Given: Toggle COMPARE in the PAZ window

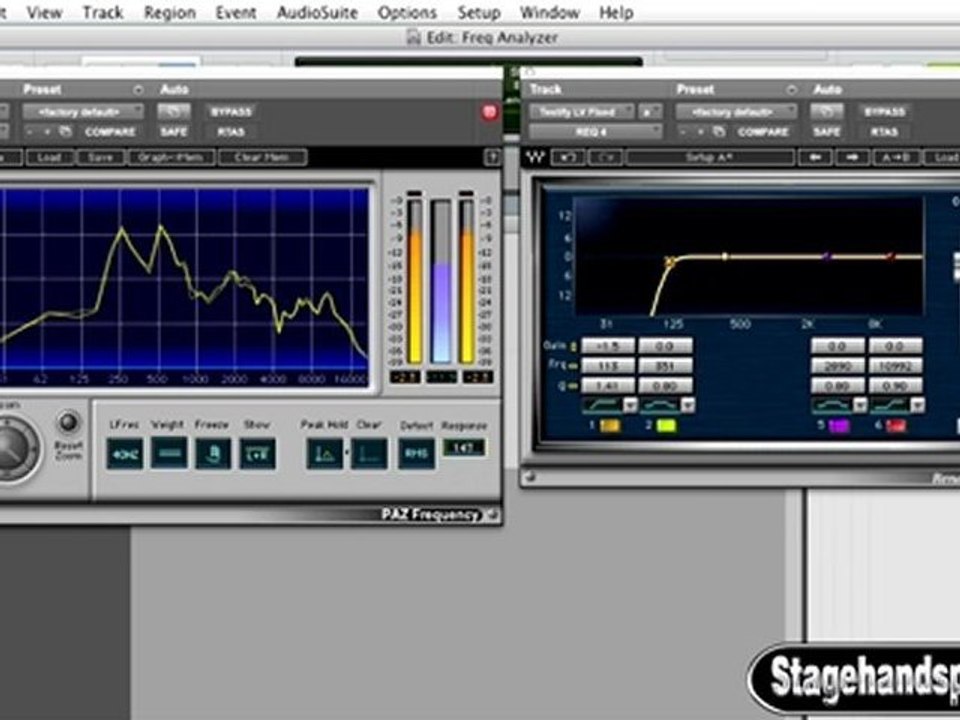Looking at the screenshot, I should (x=110, y=132).
